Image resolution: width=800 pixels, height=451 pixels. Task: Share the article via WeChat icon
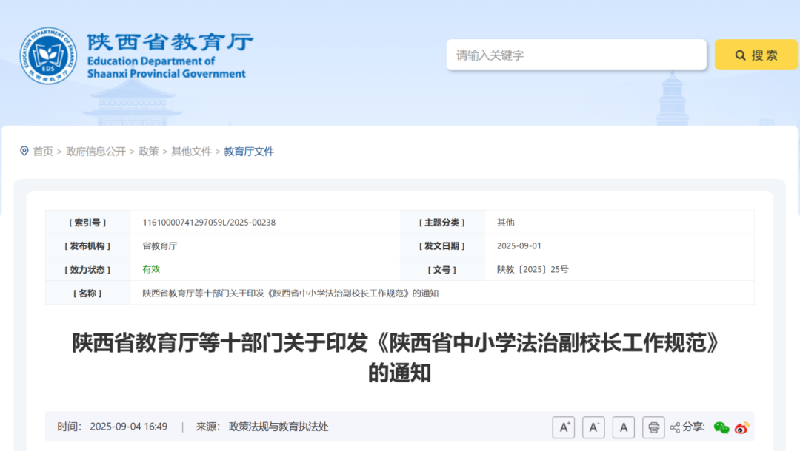[x=721, y=428]
